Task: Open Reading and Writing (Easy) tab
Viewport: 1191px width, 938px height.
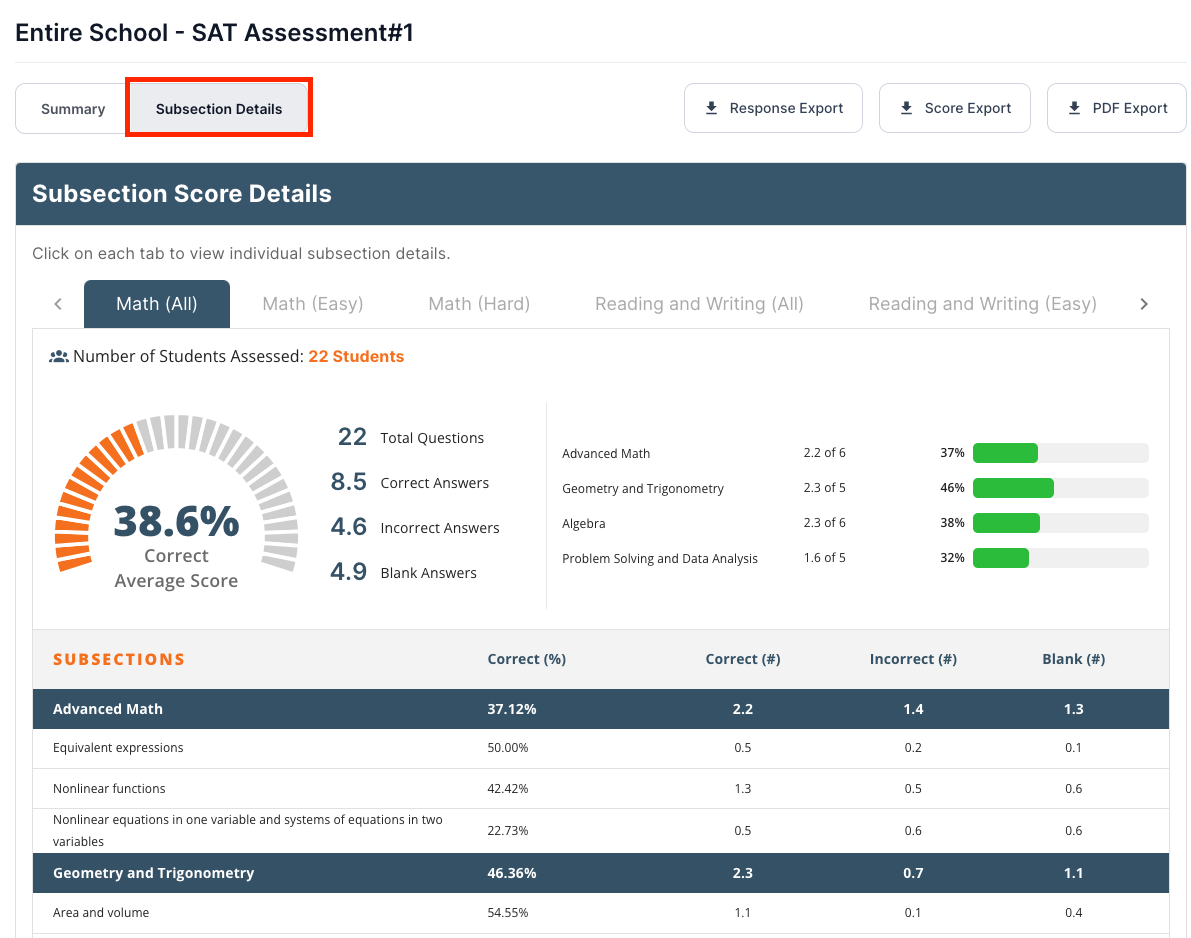Action: pyautogui.click(x=982, y=304)
